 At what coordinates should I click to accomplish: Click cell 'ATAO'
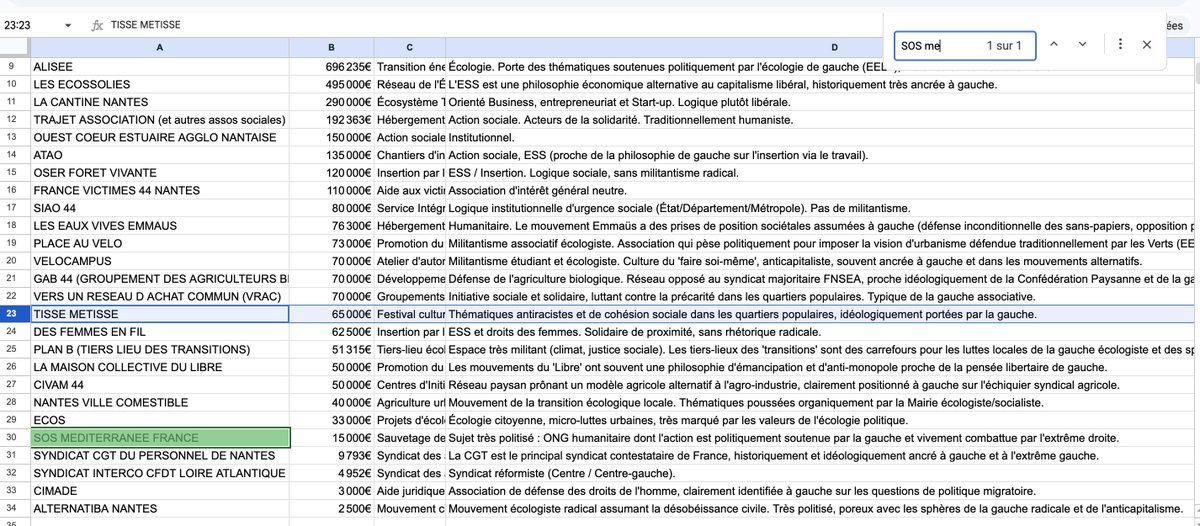(160, 155)
